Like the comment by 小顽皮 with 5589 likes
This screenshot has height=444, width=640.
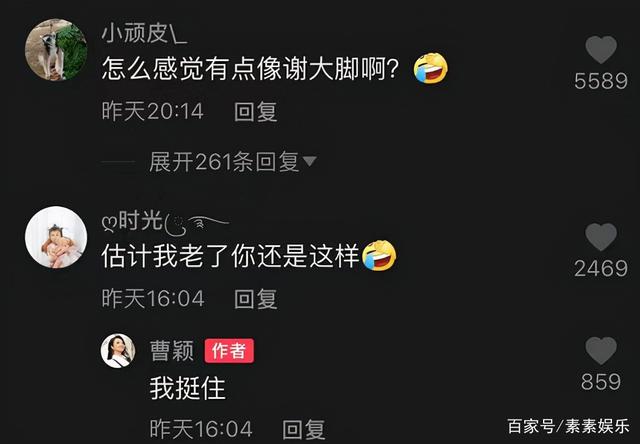(x=601, y=49)
